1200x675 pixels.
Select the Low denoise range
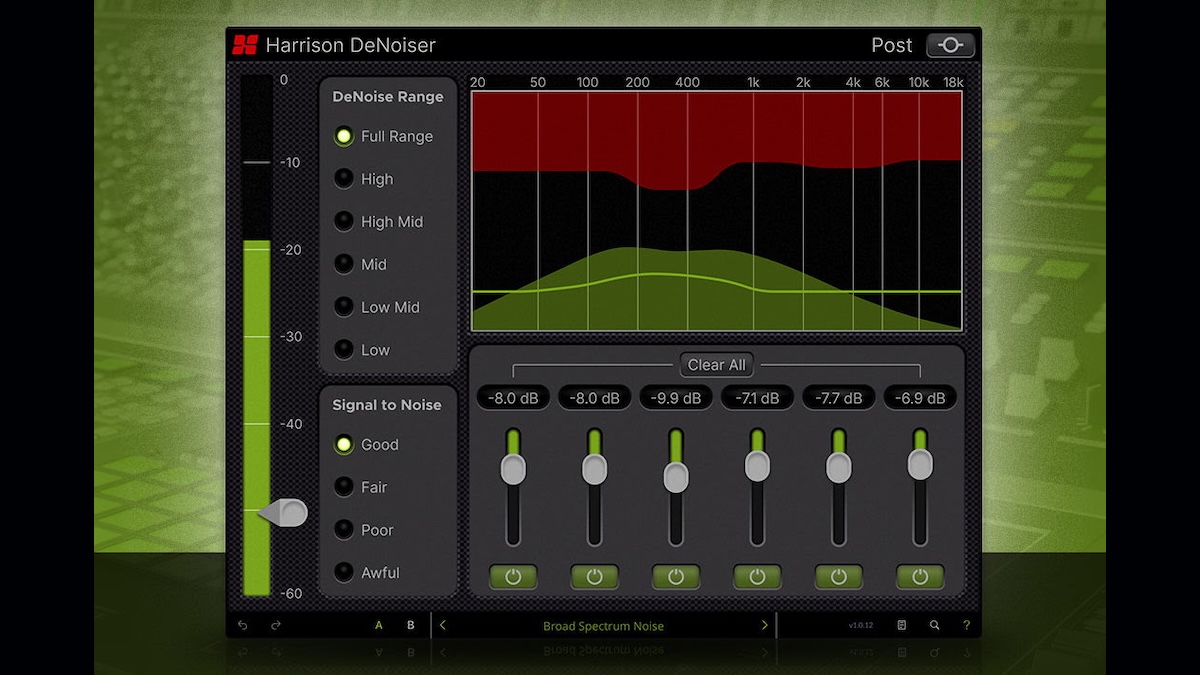coord(344,350)
